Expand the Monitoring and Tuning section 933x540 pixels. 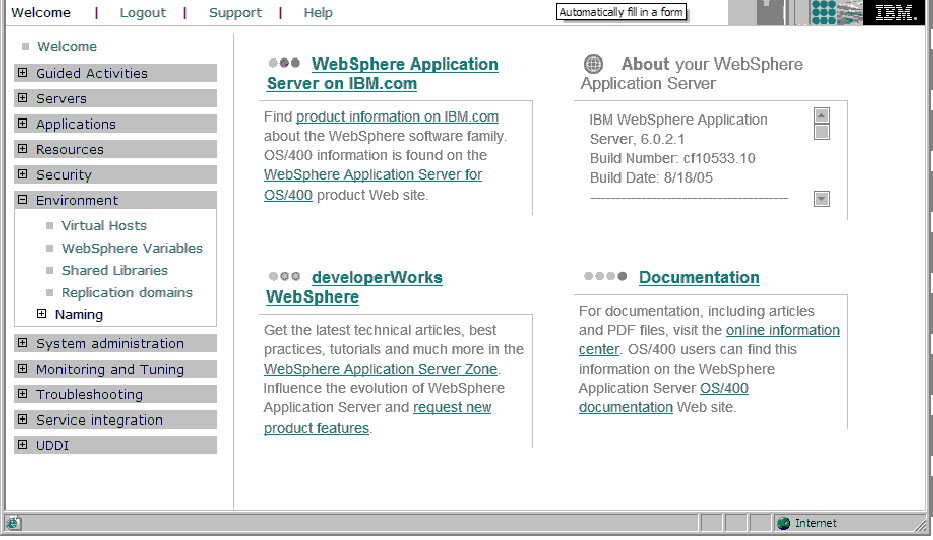click(x=23, y=369)
